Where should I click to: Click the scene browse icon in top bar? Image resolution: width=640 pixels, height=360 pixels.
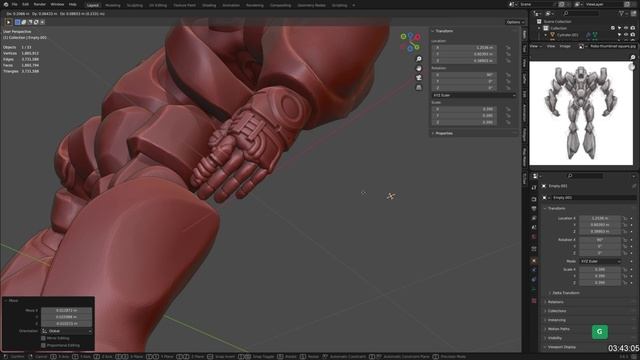coord(512,4)
